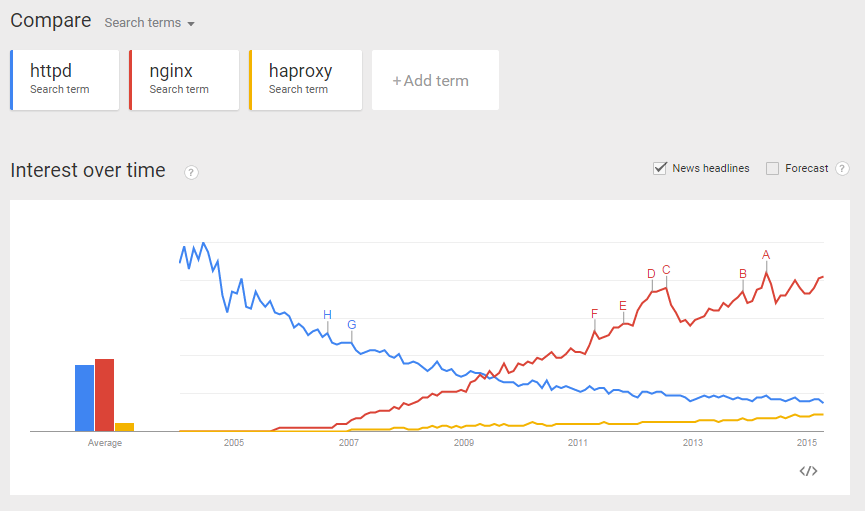Enable the Forecast checkbox
This screenshot has height=511, width=865.
coord(772,168)
